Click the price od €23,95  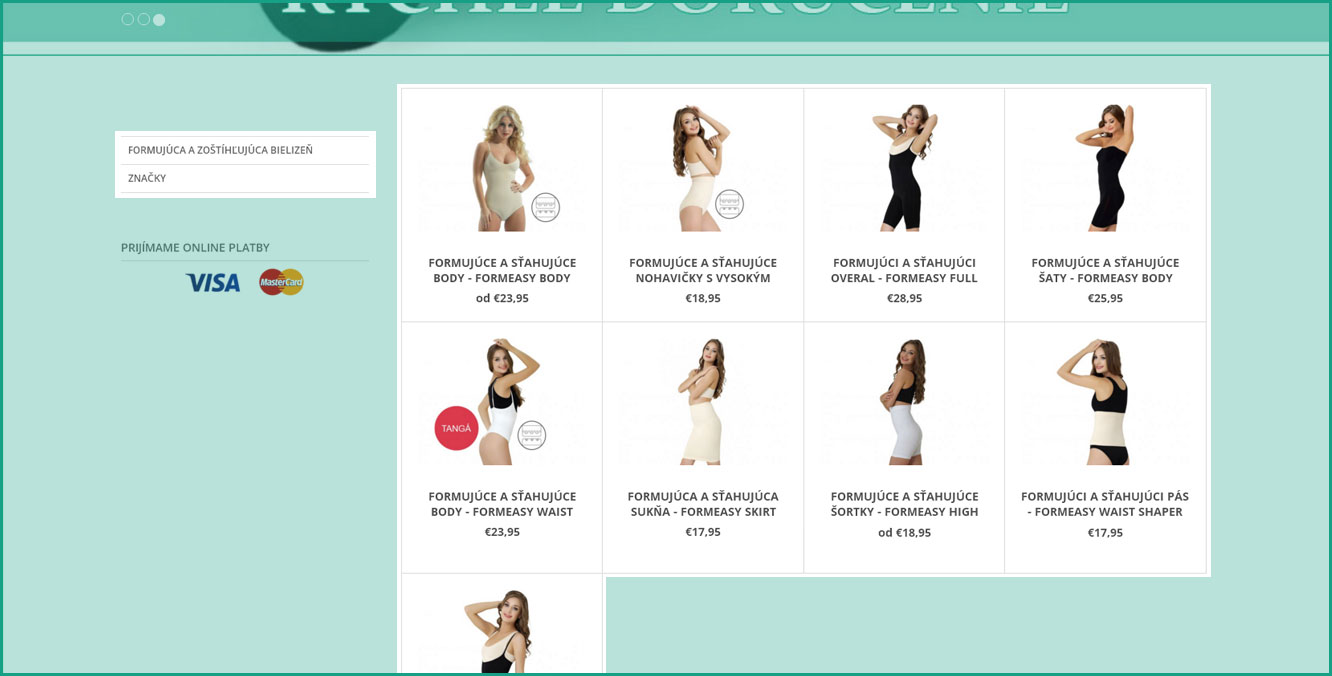(502, 298)
